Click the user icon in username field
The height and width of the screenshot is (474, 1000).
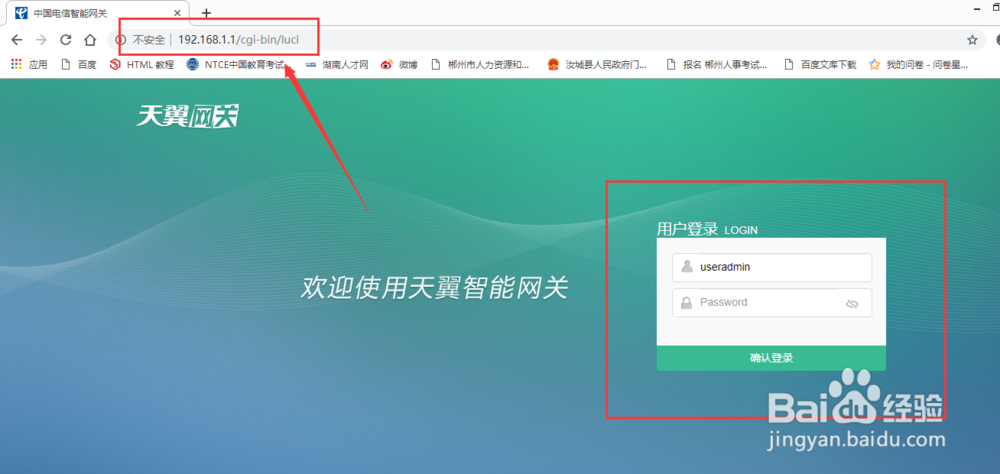pyautogui.click(x=686, y=267)
